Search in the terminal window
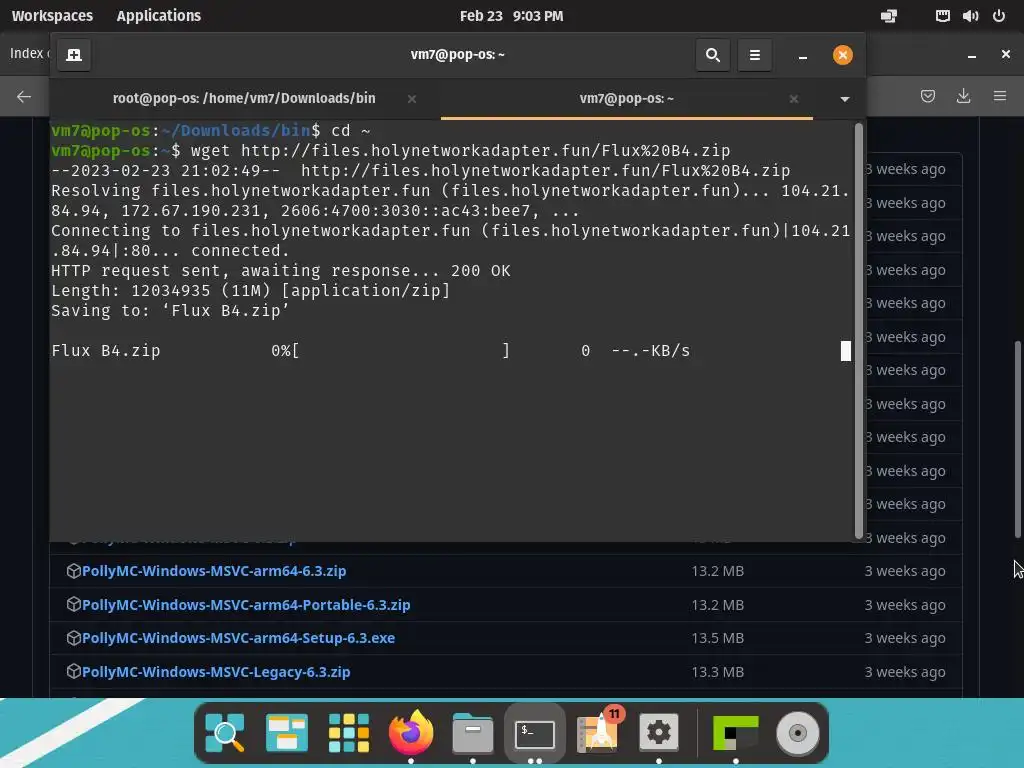This screenshot has height=768, width=1024. pyautogui.click(x=712, y=55)
